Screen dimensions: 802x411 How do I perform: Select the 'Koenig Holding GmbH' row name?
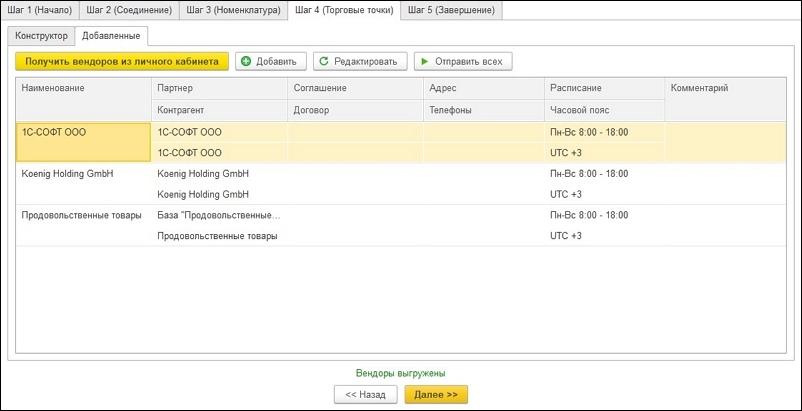(68, 173)
